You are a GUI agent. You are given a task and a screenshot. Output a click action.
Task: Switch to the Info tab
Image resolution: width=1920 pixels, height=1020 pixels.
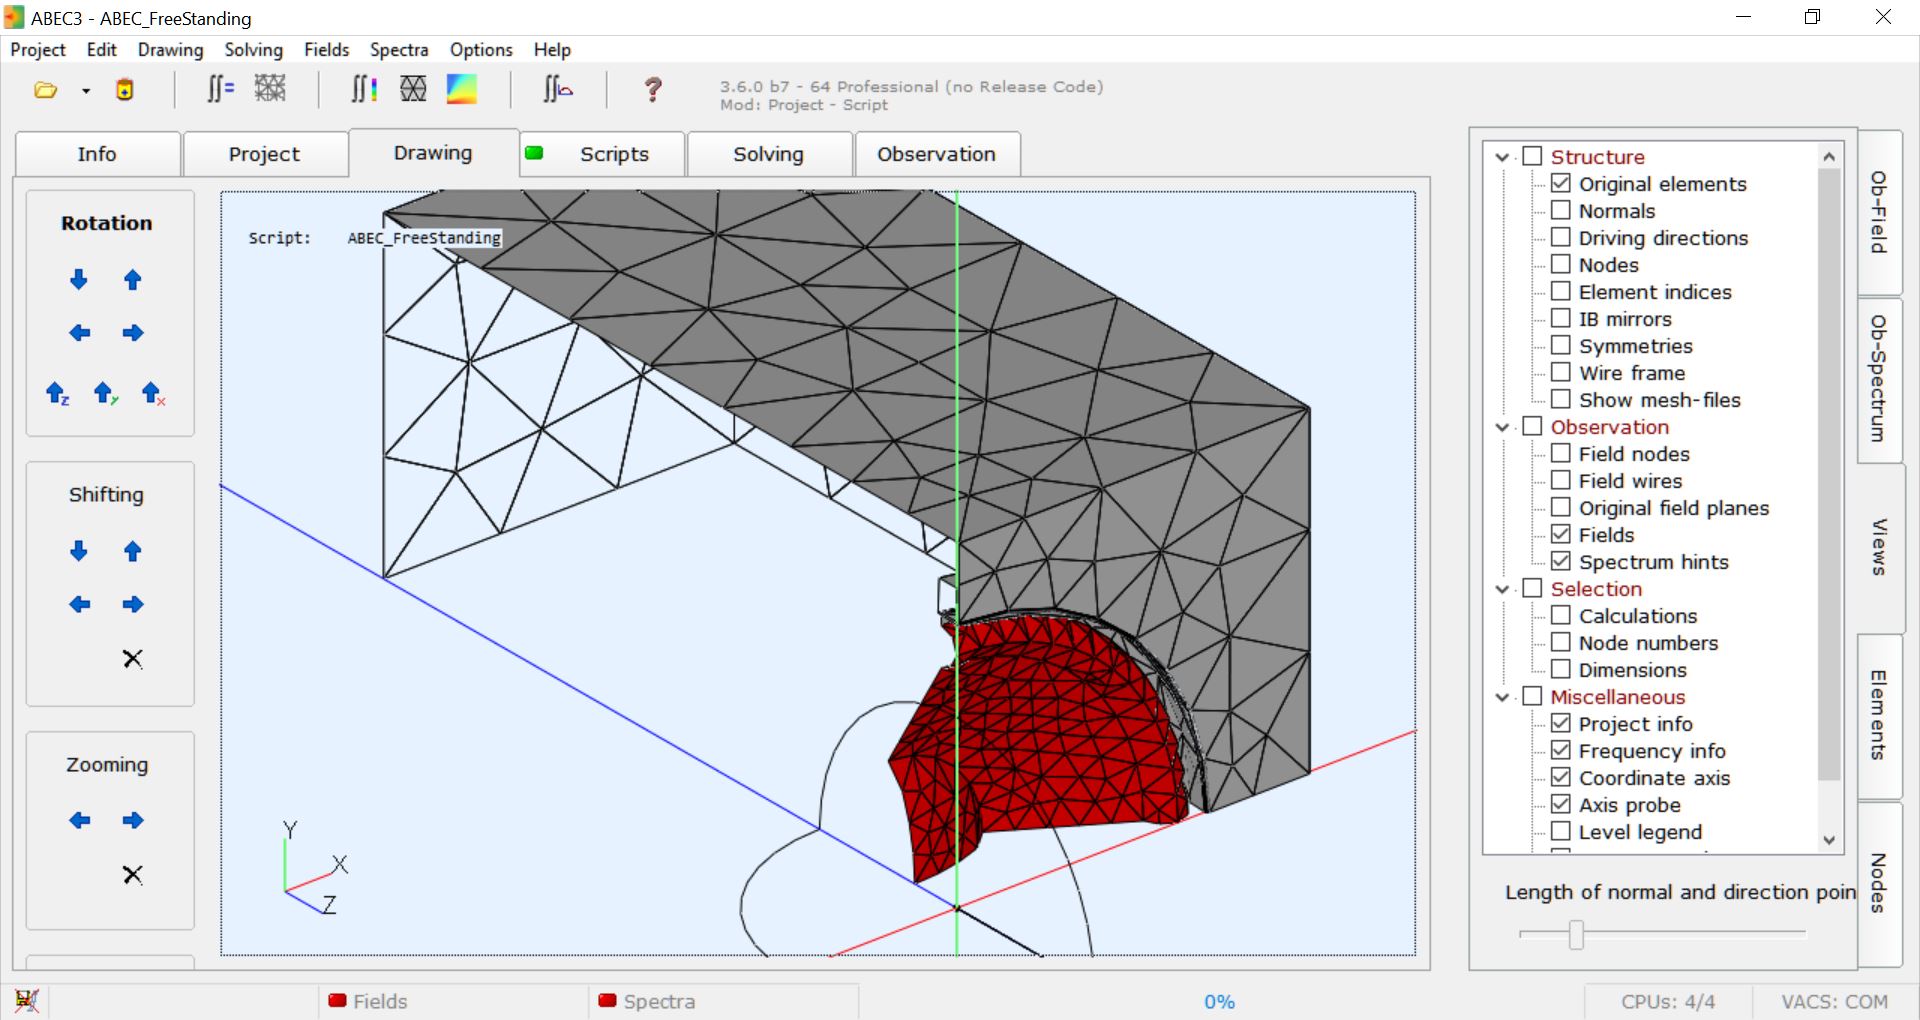tap(98, 154)
